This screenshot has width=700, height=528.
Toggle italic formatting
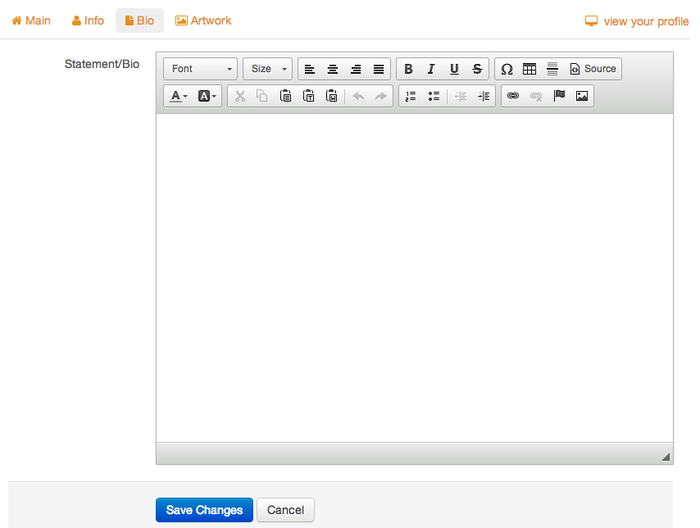pos(431,69)
